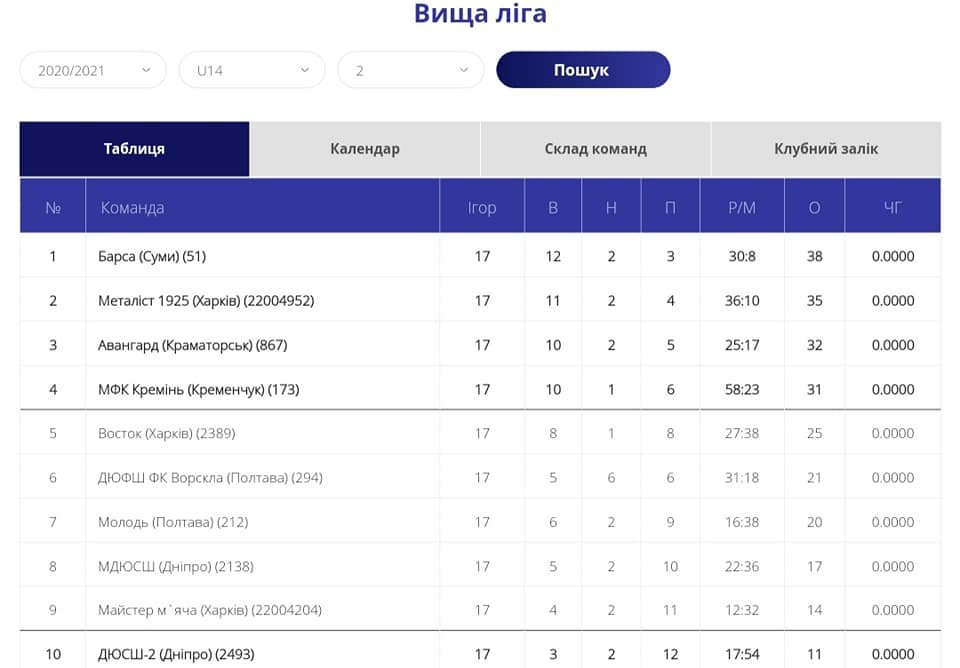This screenshot has height=668, width=960.
Task: Click the Команда column header
Action: [132, 207]
